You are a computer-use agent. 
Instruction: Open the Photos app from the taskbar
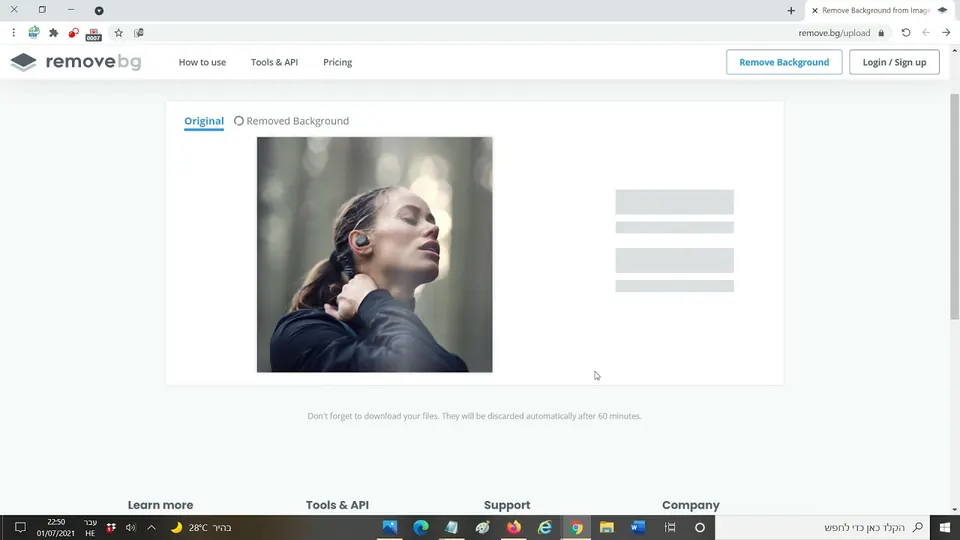[x=389, y=527]
